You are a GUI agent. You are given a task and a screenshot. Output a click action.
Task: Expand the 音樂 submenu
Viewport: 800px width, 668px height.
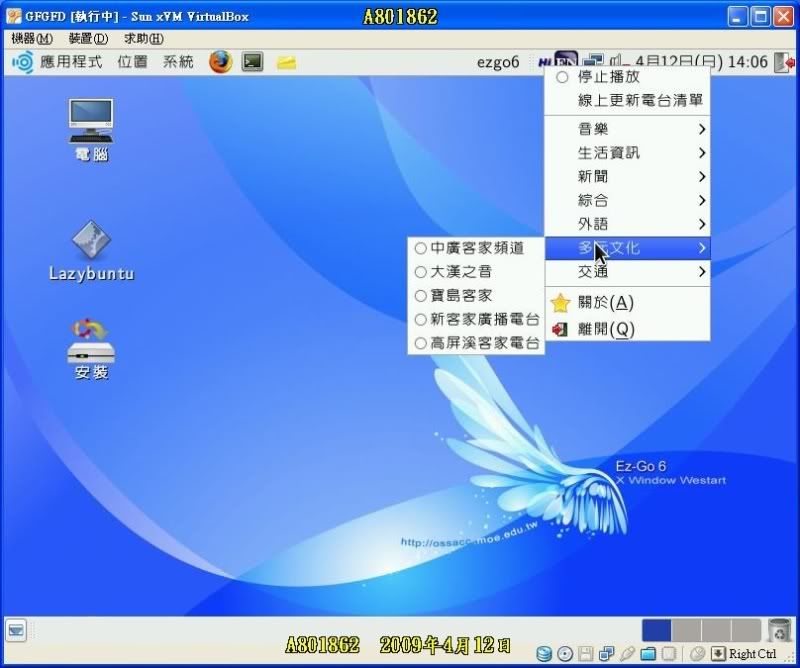point(628,129)
